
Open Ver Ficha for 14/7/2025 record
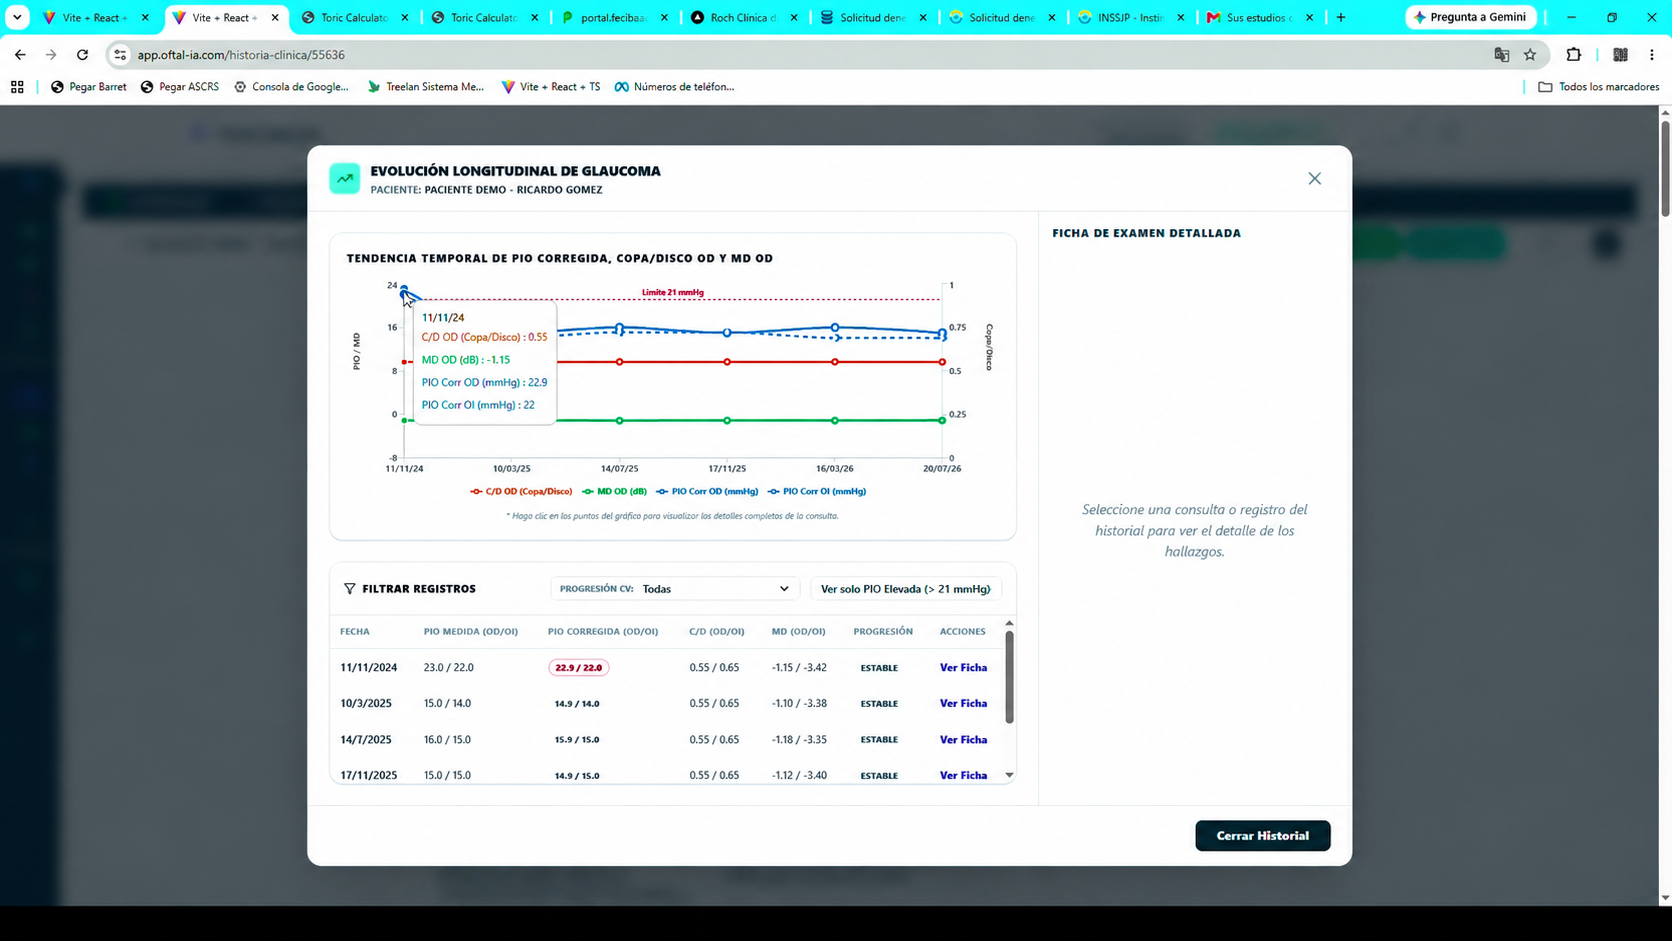[x=963, y=740]
